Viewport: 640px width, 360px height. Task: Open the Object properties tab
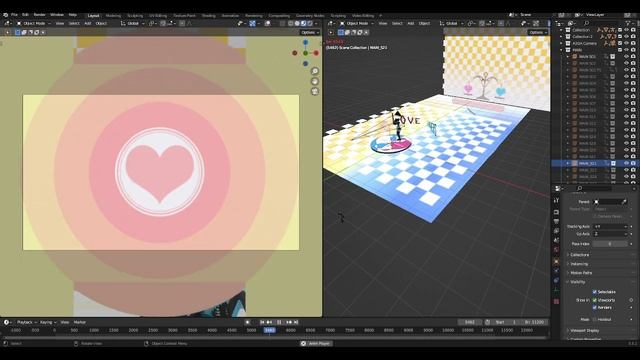pyautogui.click(x=556, y=261)
